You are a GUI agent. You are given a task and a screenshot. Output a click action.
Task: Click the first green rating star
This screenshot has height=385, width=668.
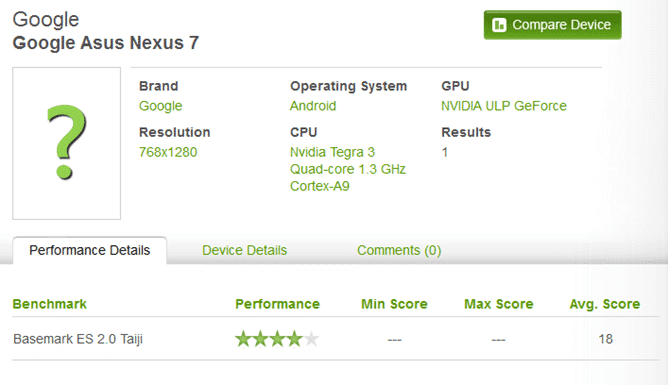click(243, 339)
